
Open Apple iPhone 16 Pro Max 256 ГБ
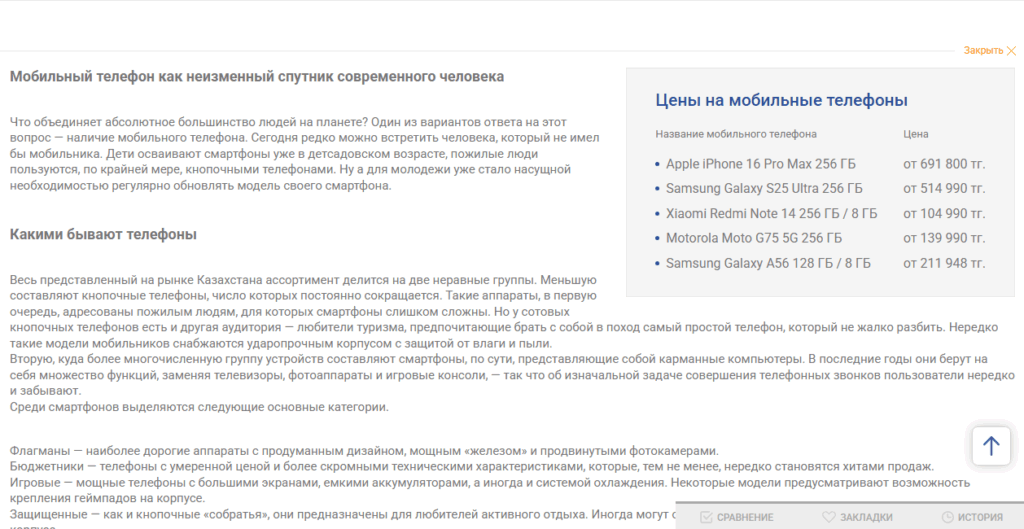pyautogui.click(x=761, y=164)
